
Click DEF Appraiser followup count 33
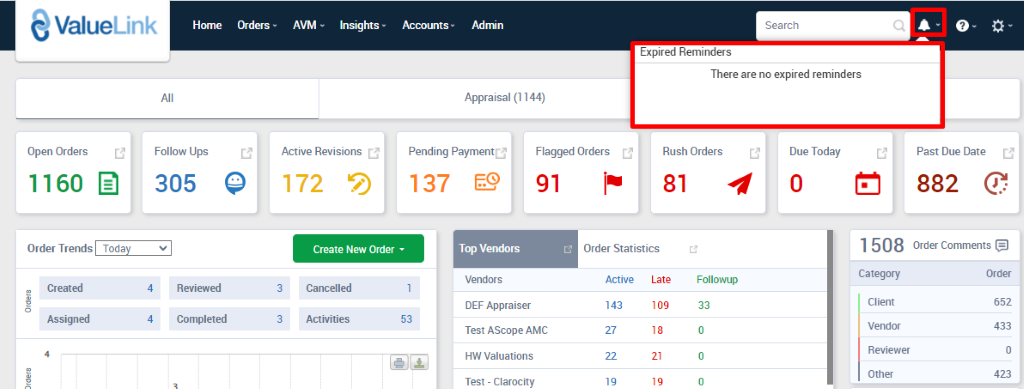pyautogui.click(x=703, y=305)
